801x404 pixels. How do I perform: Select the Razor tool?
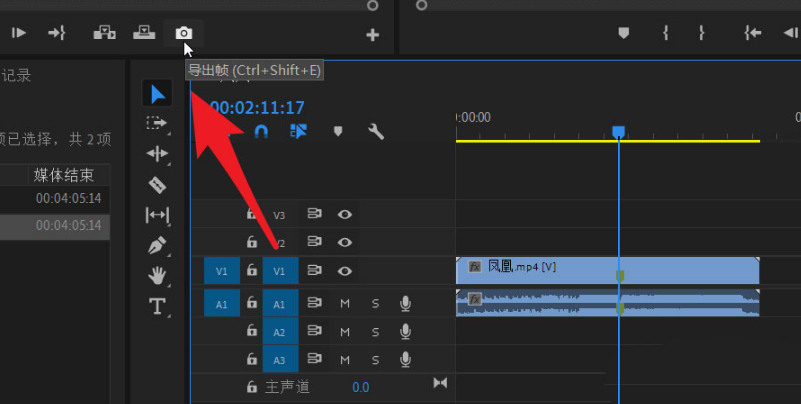pos(157,185)
